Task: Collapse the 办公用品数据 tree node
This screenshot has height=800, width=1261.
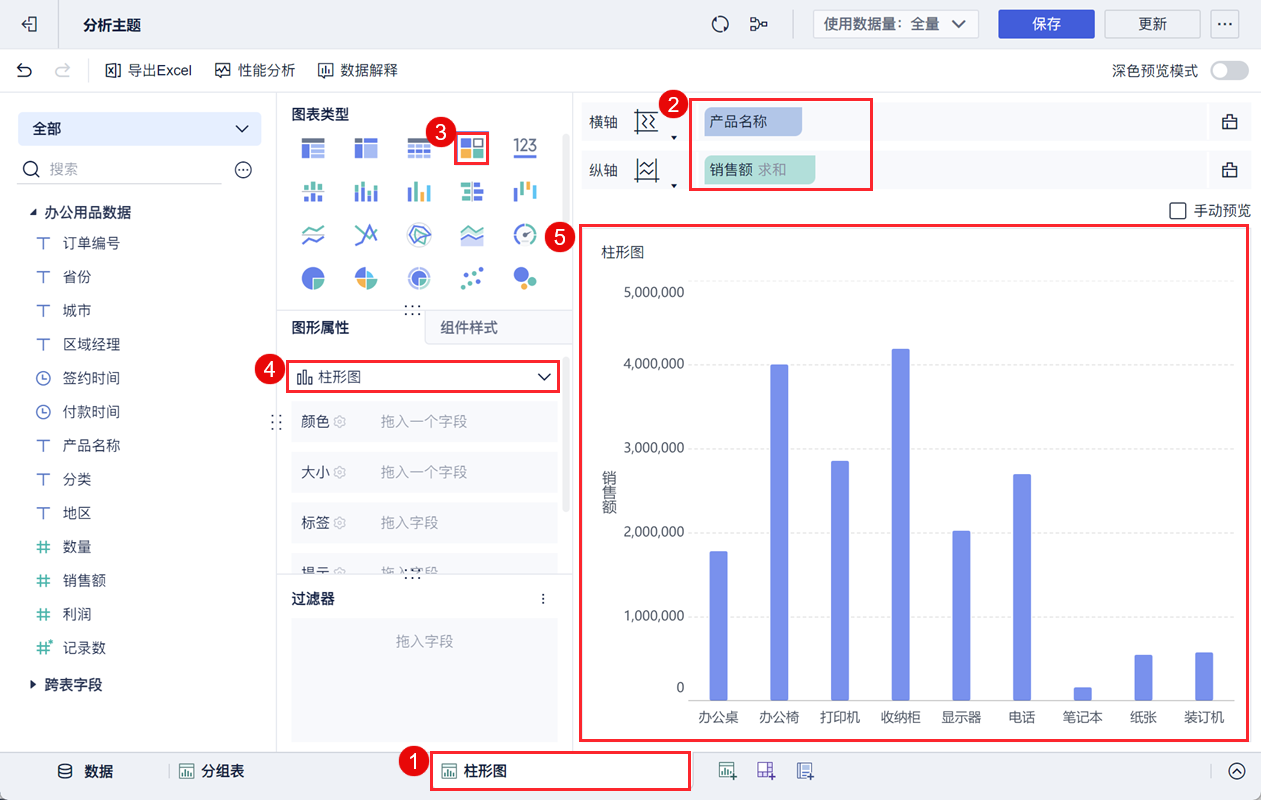Action: (x=33, y=213)
